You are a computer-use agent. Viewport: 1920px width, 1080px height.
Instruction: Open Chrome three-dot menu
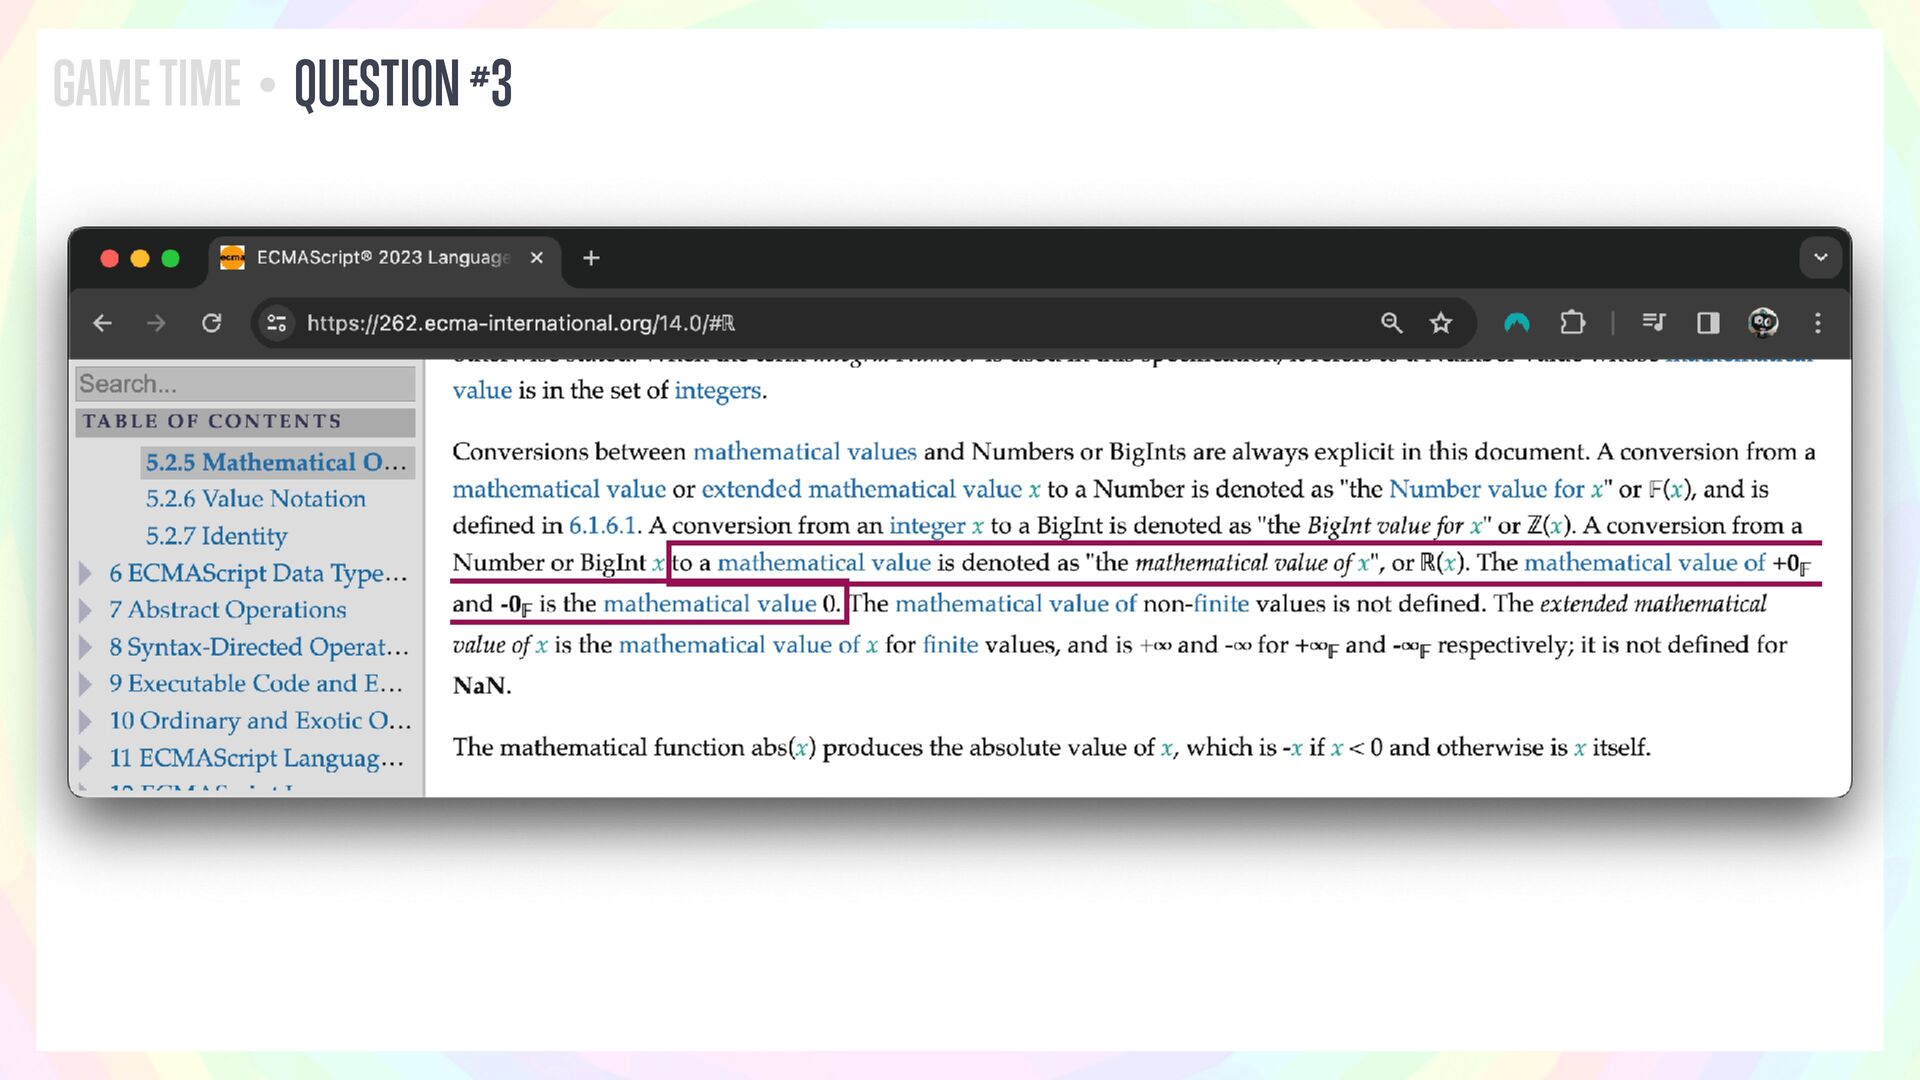point(1818,323)
